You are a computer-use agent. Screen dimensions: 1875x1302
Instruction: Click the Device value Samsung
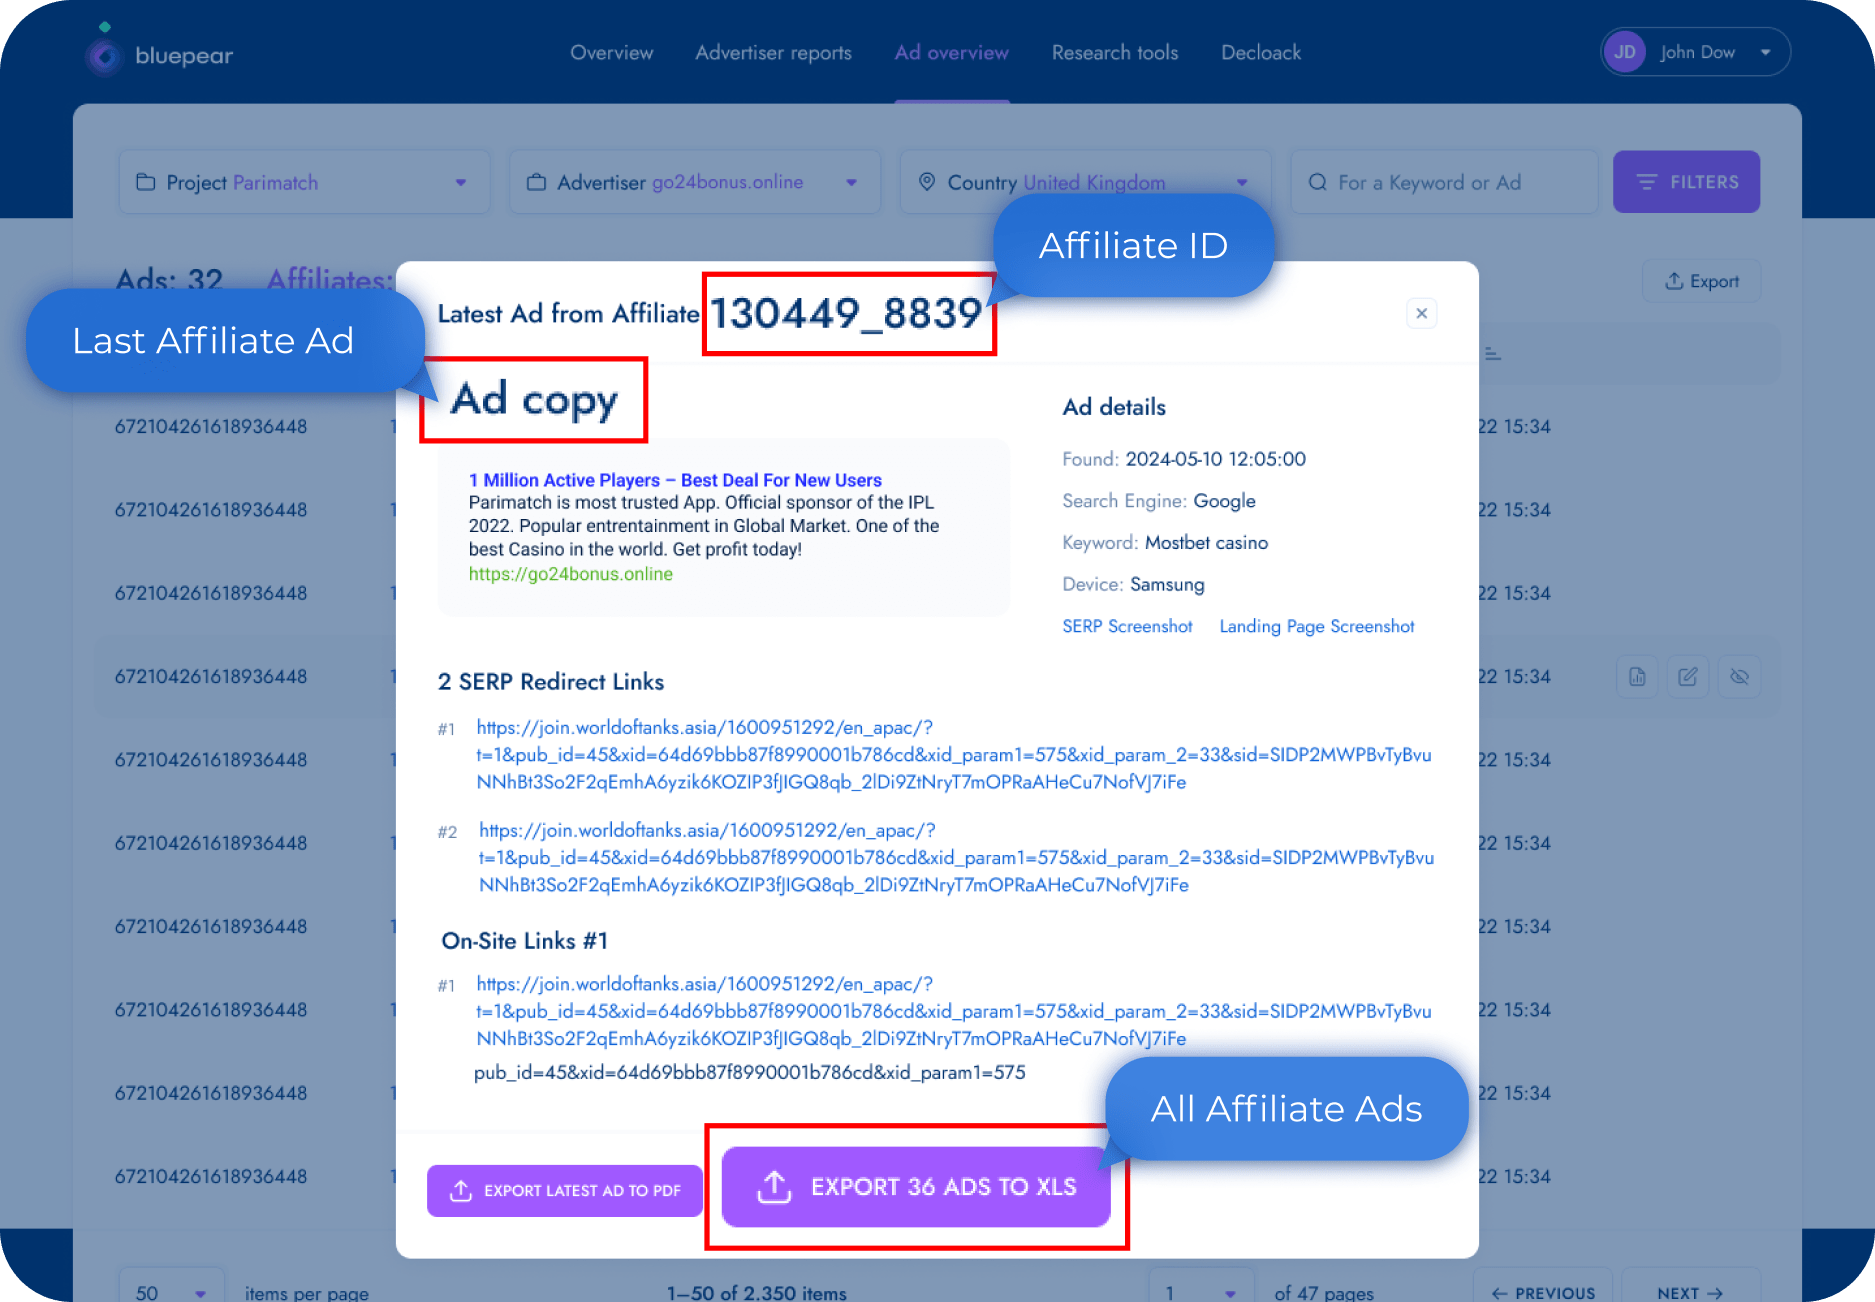pyautogui.click(x=1167, y=585)
